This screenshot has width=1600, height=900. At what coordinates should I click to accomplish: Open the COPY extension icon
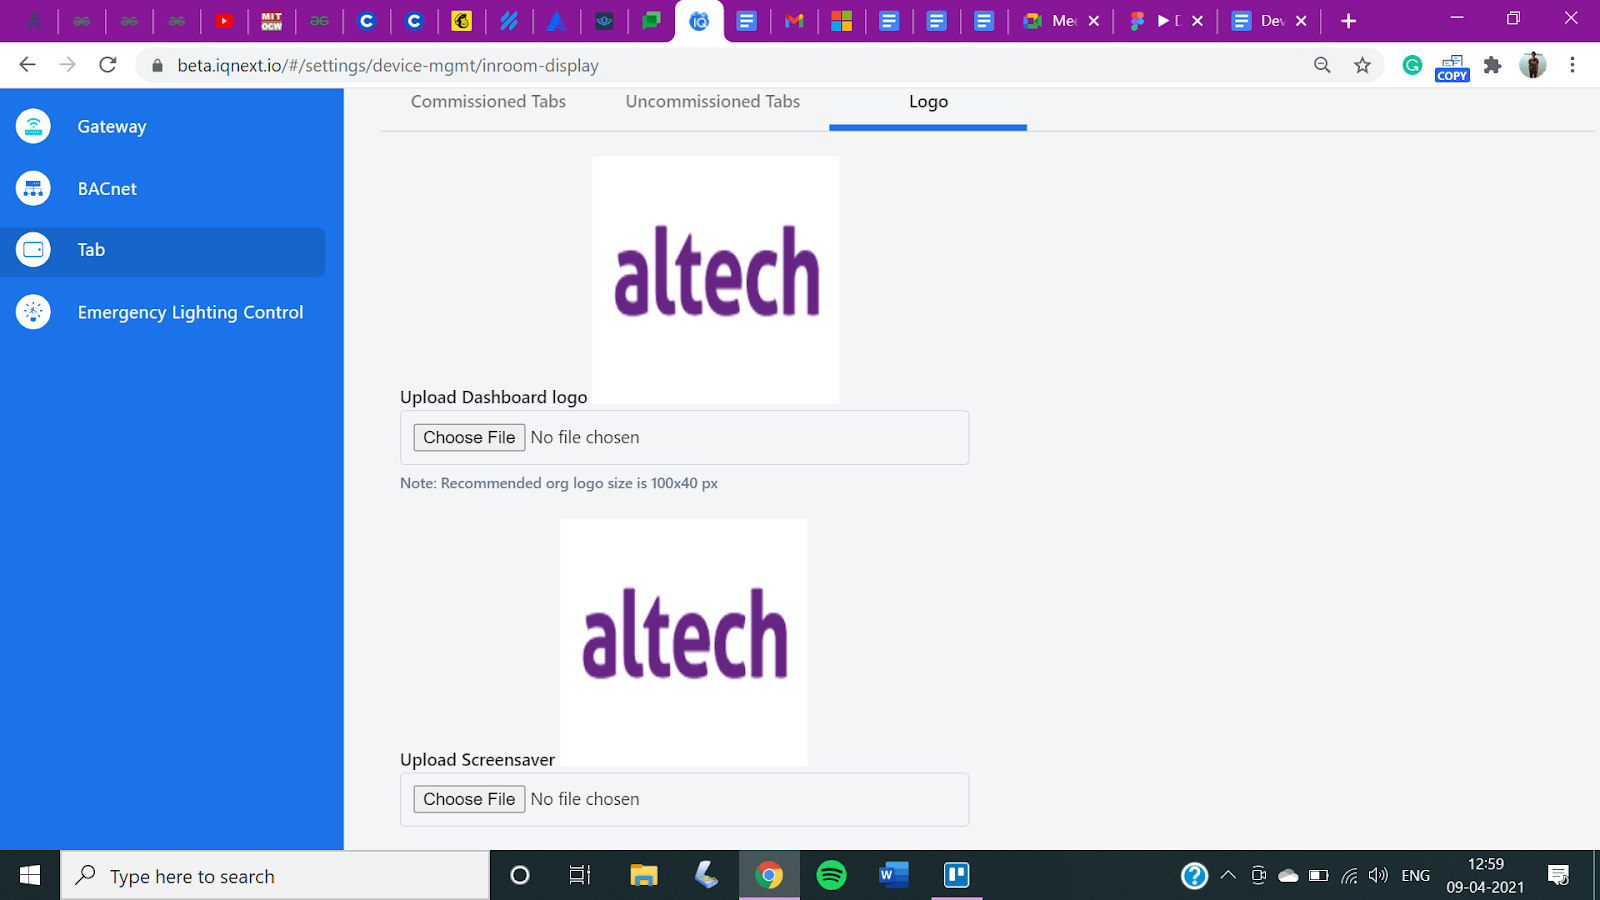(x=1452, y=68)
